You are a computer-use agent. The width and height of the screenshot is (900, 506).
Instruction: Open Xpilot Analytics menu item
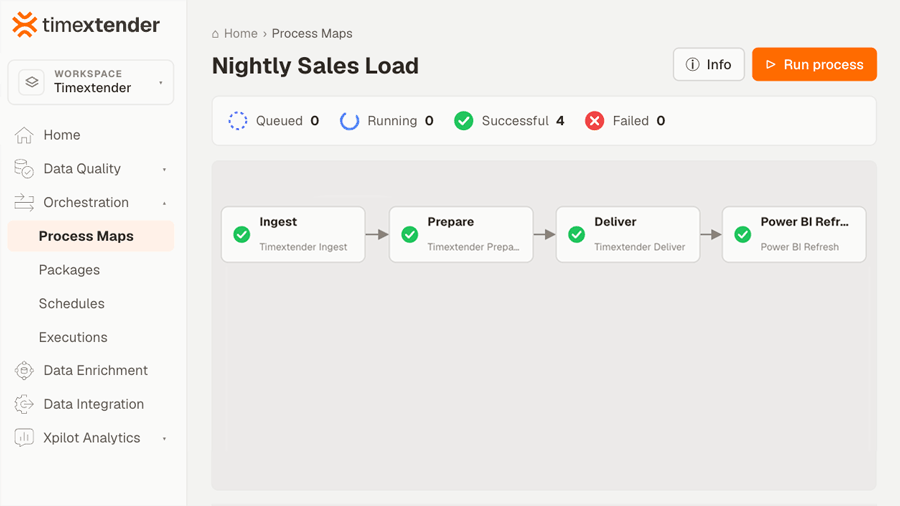pos(92,438)
